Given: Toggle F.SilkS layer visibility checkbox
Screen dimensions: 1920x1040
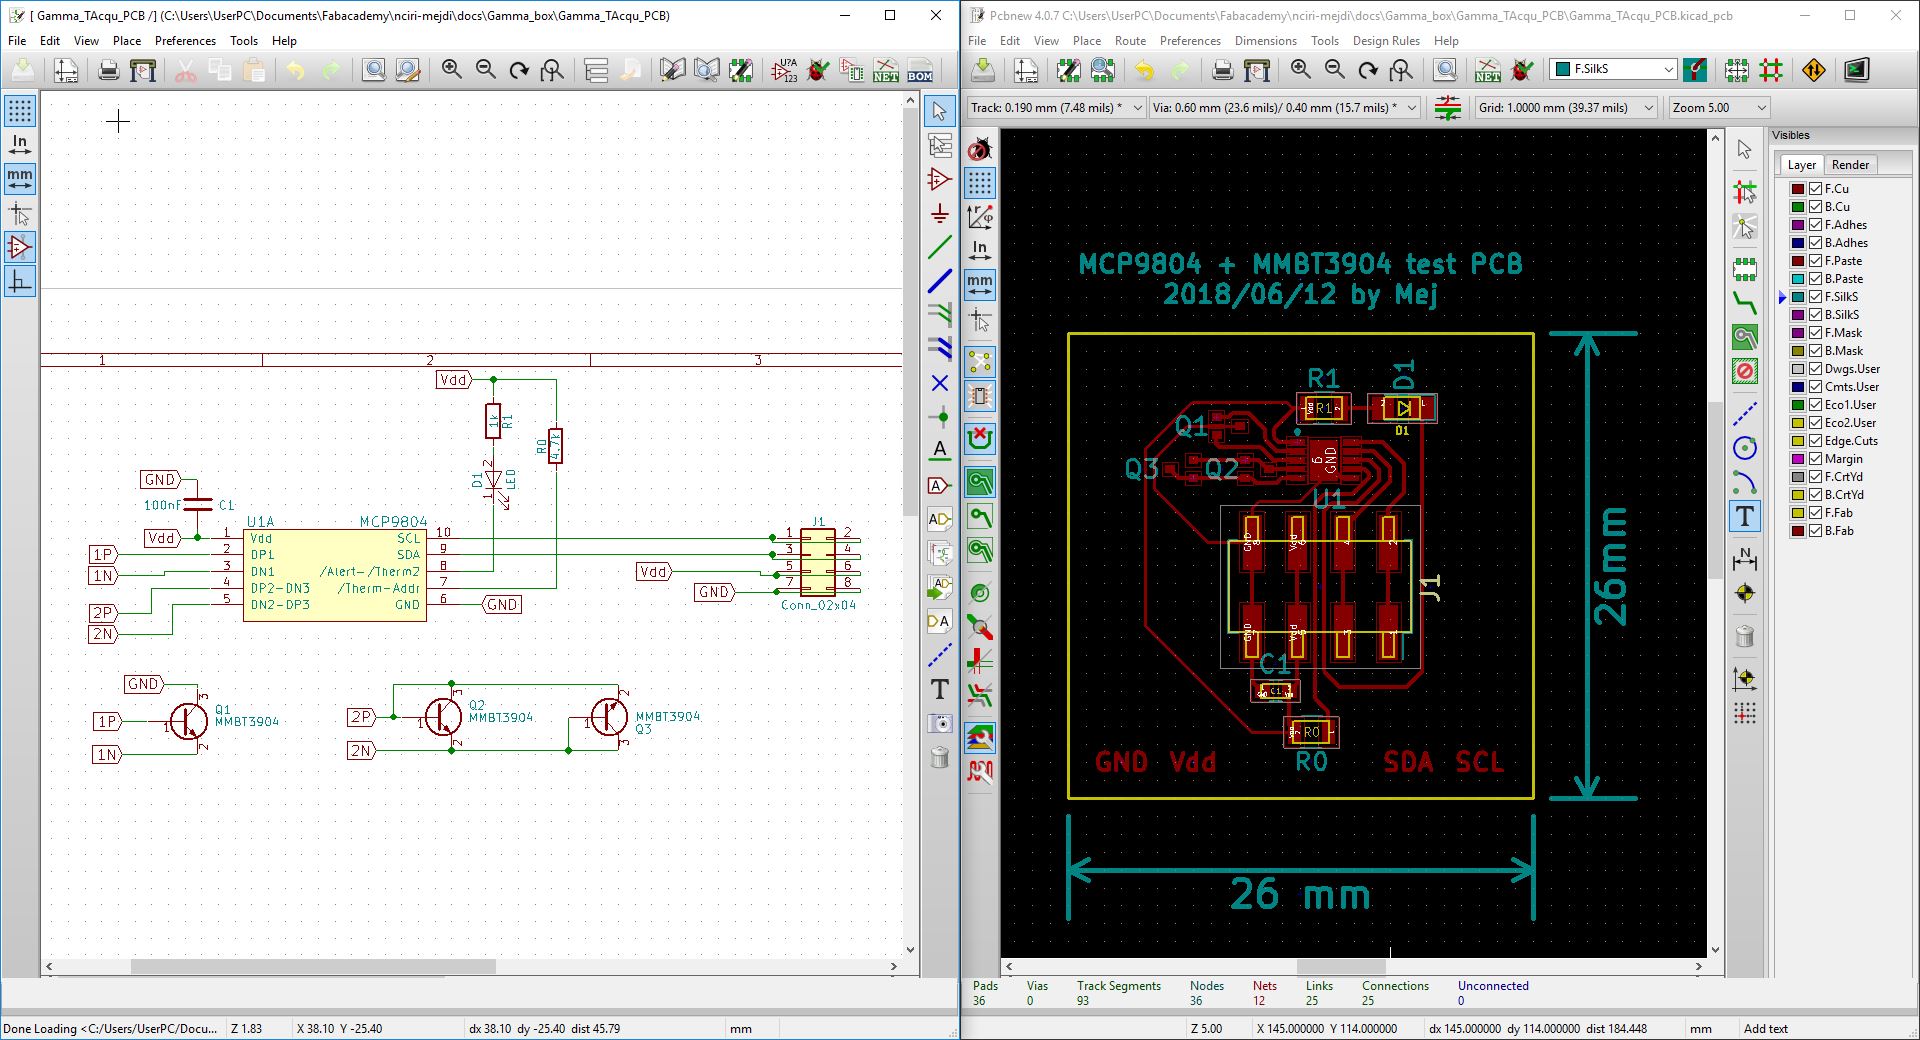Looking at the screenshot, I should click(x=1815, y=297).
